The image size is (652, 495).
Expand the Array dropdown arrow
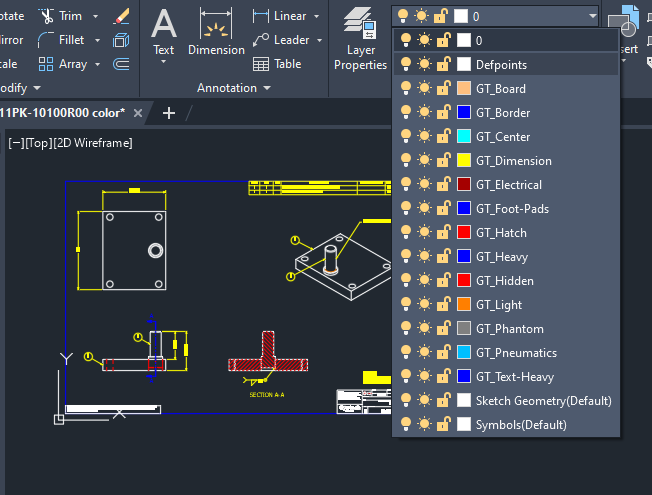click(x=97, y=64)
